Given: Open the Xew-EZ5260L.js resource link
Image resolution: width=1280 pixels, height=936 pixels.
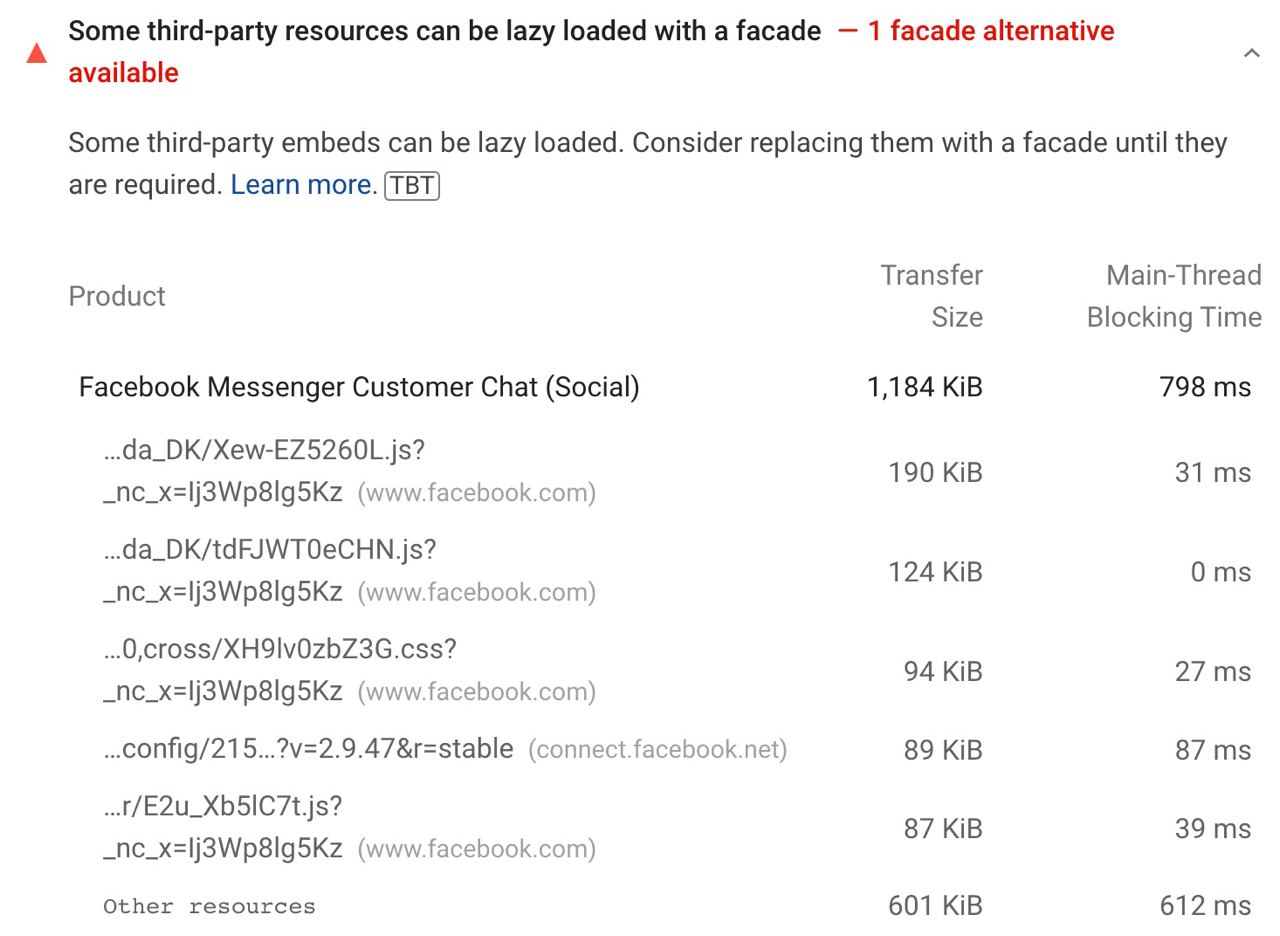Looking at the screenshot, I should pos(264,471).
